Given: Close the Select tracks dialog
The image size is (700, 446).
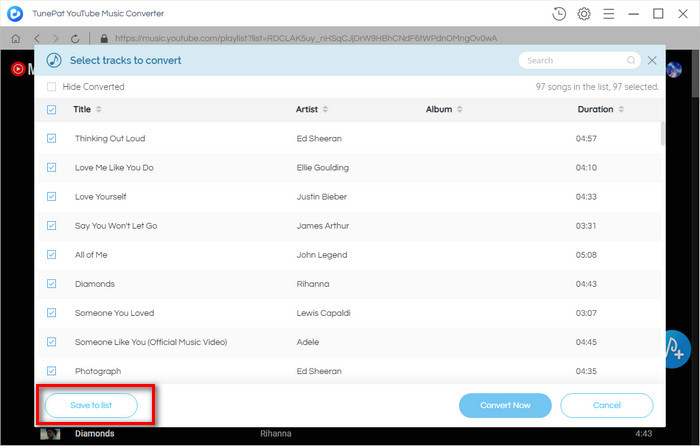Looking at the screenshot, I should tap(652, 60).
